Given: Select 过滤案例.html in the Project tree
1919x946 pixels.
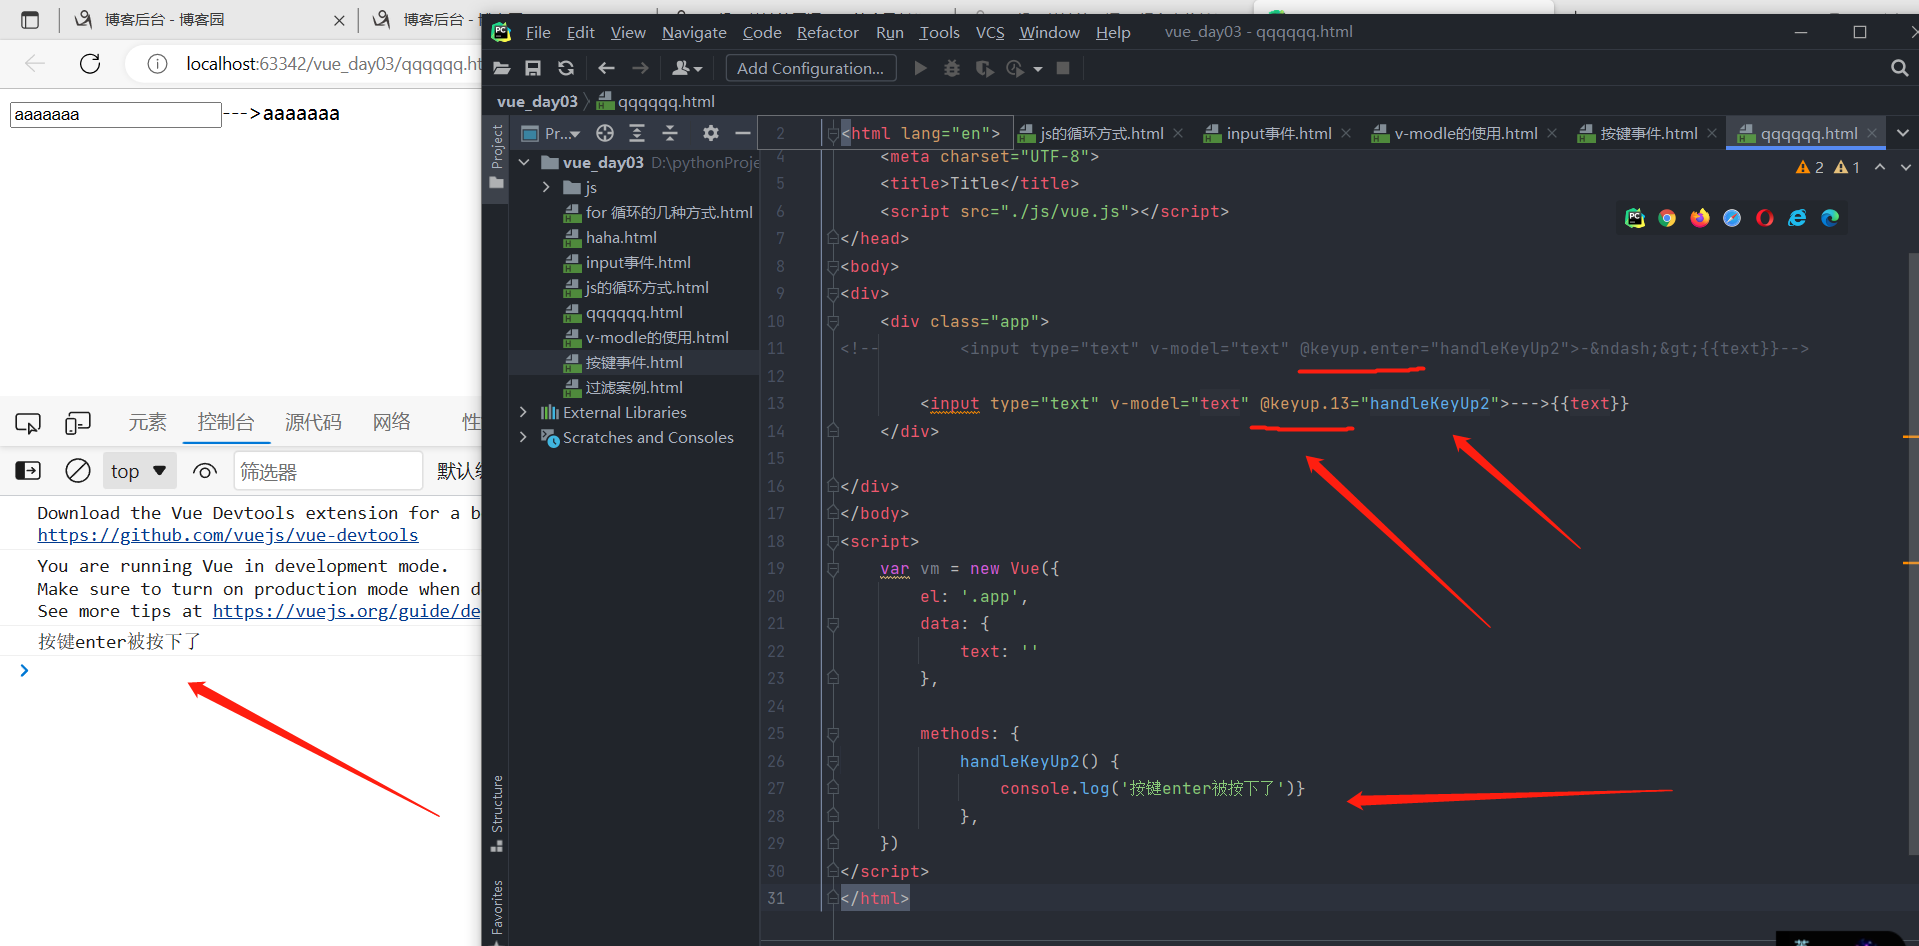Looking at the screenshot, I should (634, 387).
